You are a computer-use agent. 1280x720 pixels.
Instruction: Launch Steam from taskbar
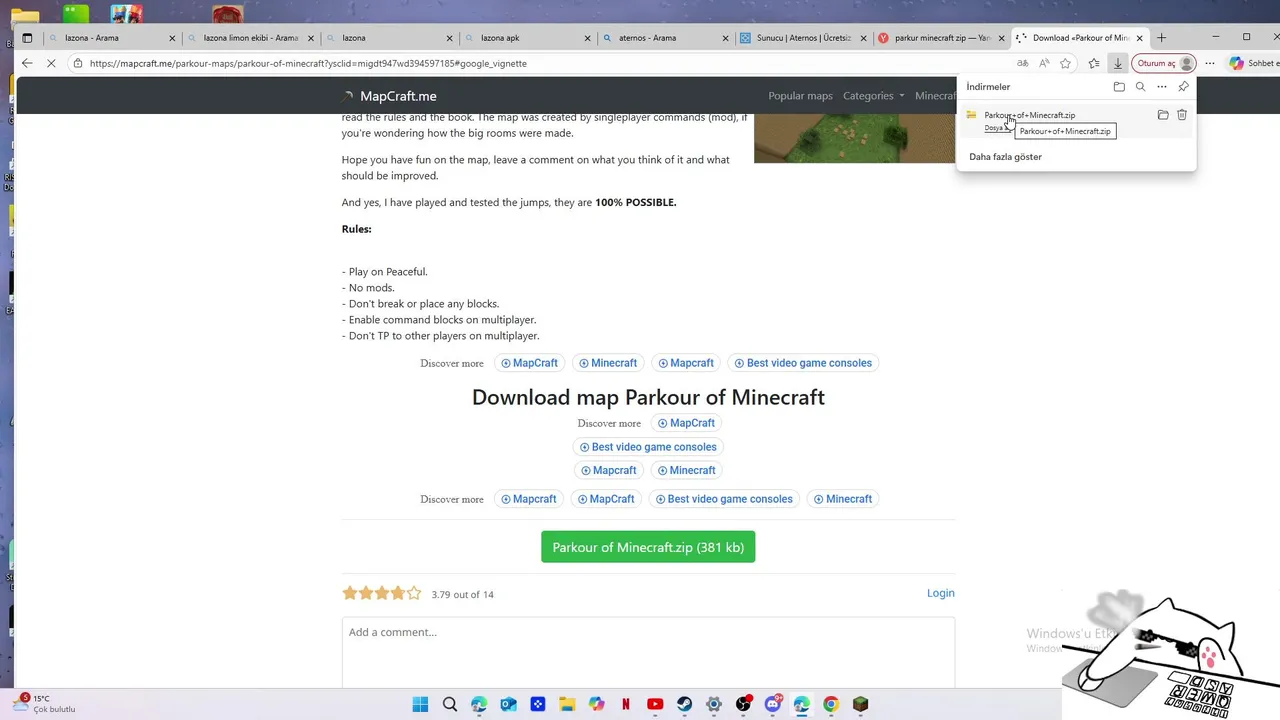coord(684,704)
